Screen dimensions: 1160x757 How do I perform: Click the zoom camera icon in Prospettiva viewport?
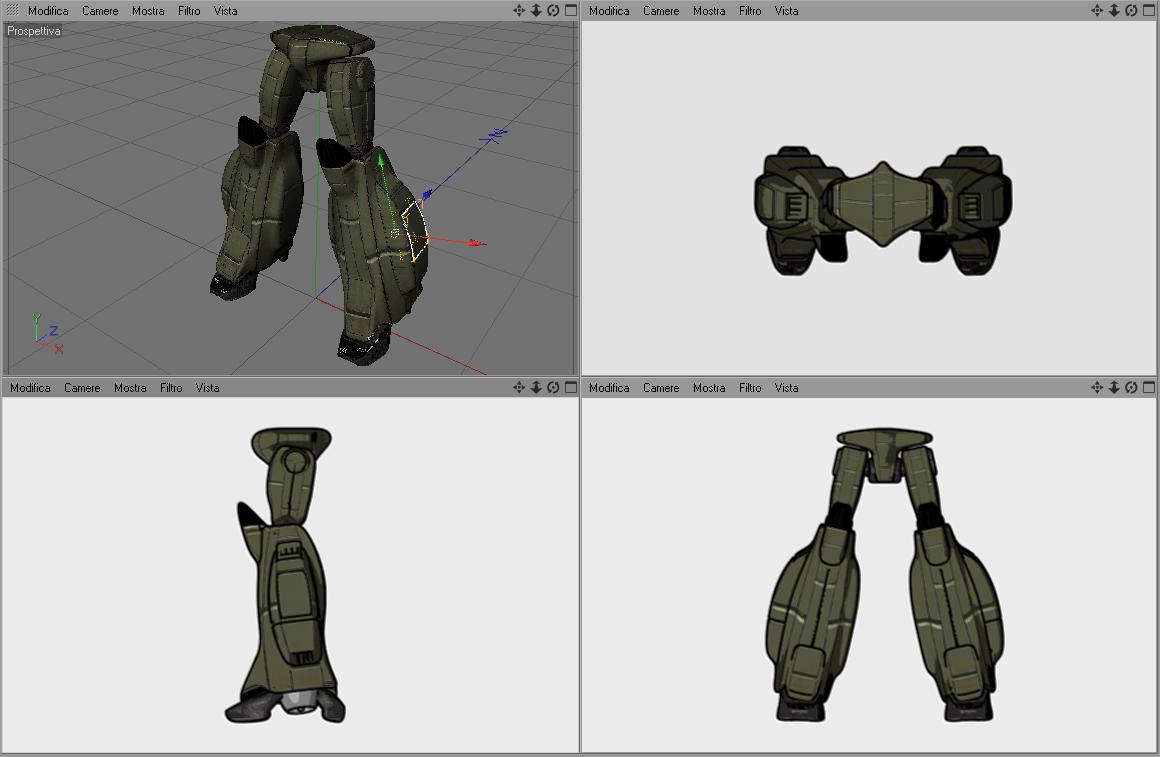tap(536, 10)
